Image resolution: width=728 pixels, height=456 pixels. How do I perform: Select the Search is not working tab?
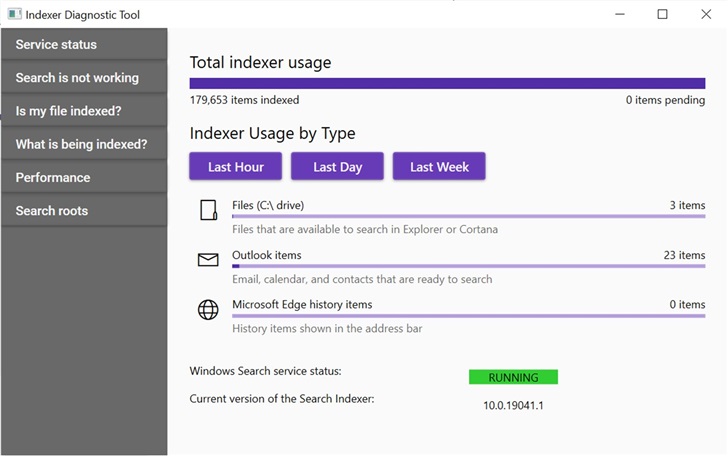tap(84, 78)
